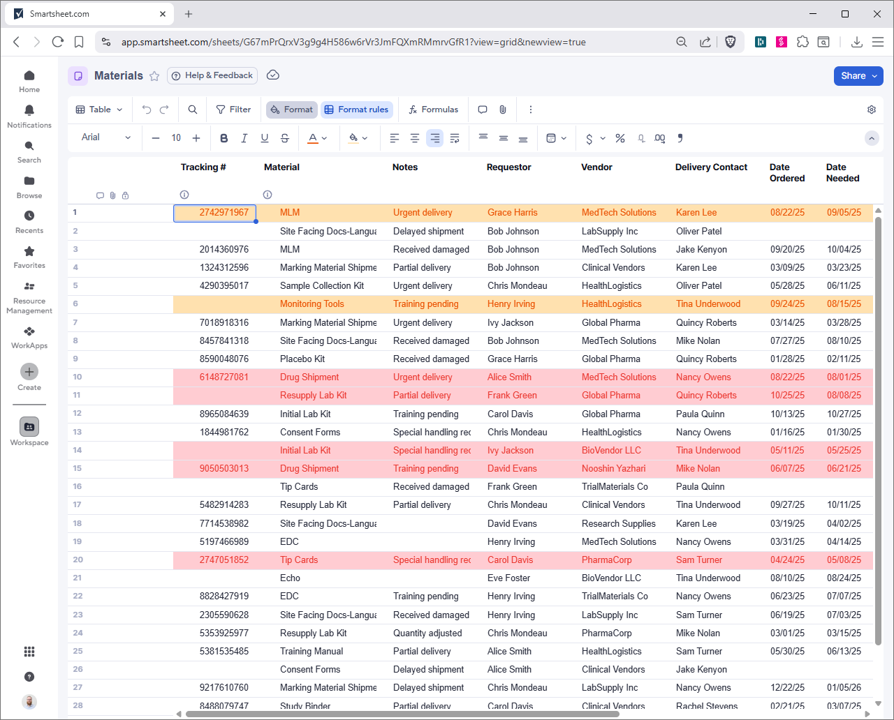Open the text color picker
This screenshot has width=894, height=720.
tap(316, 138)
